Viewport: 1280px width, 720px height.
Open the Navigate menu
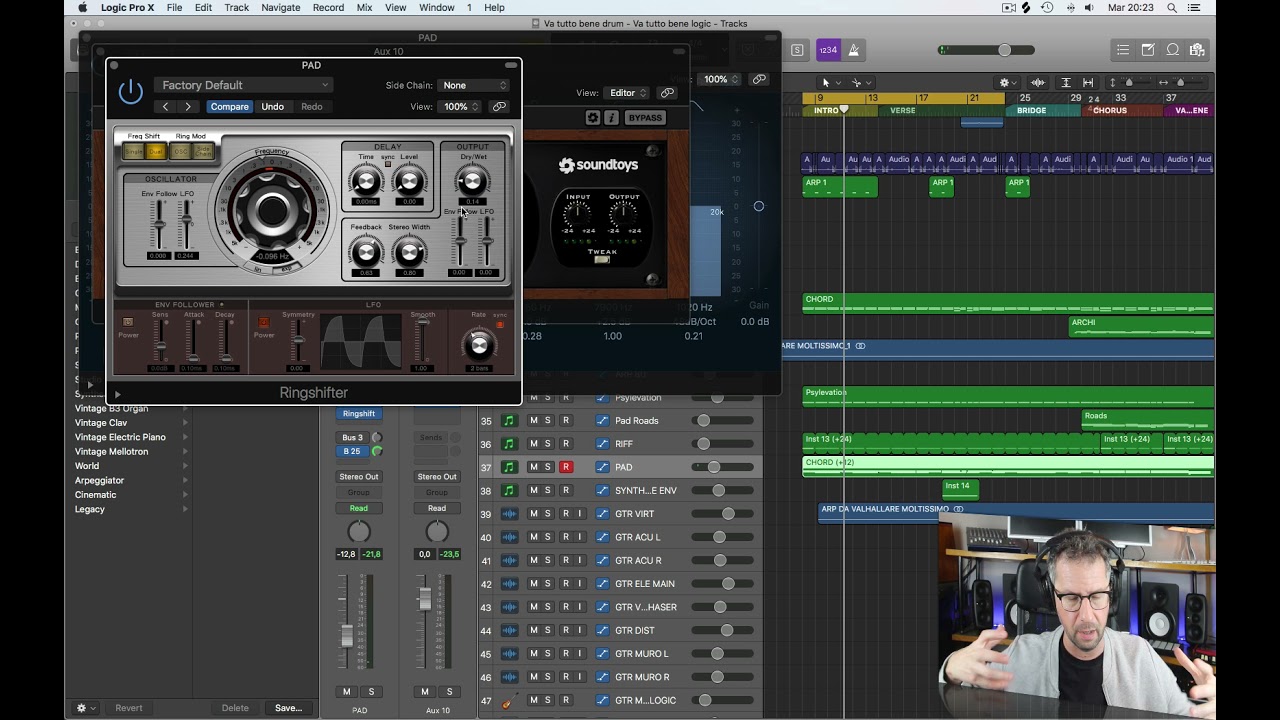point(280,8)
